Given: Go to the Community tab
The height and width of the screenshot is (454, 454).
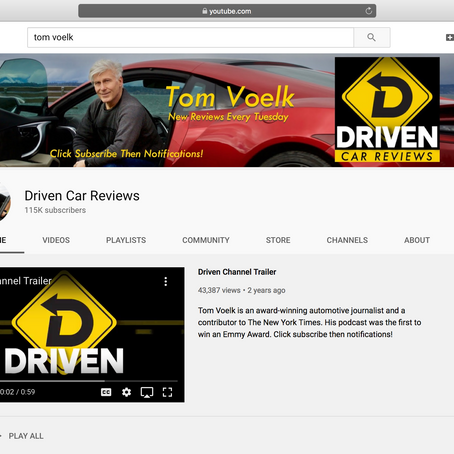Looking at the screenshot, I should 206,240.
